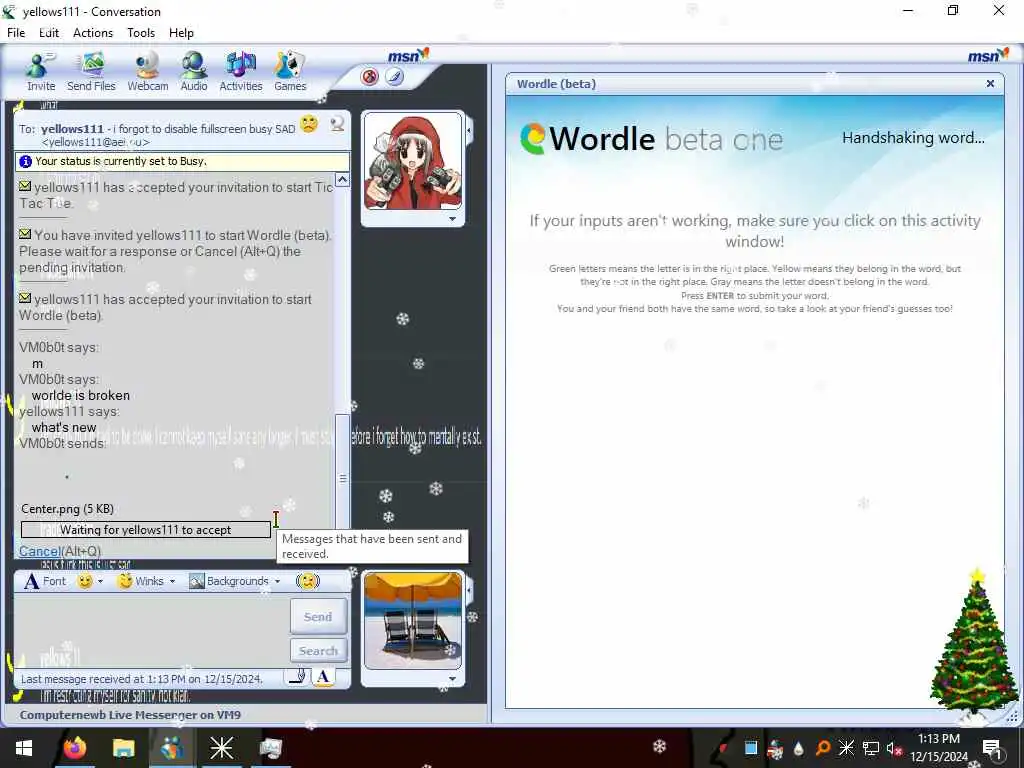
Task: Click 'Computernewb Live Messenger on VM9' footer
Action: point(130,714)
